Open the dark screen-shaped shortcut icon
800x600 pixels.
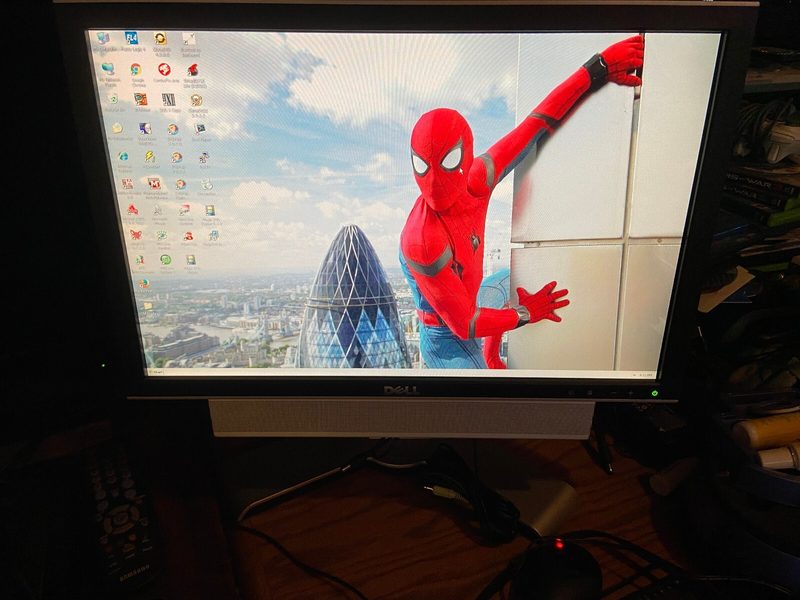tap(200, 129)
